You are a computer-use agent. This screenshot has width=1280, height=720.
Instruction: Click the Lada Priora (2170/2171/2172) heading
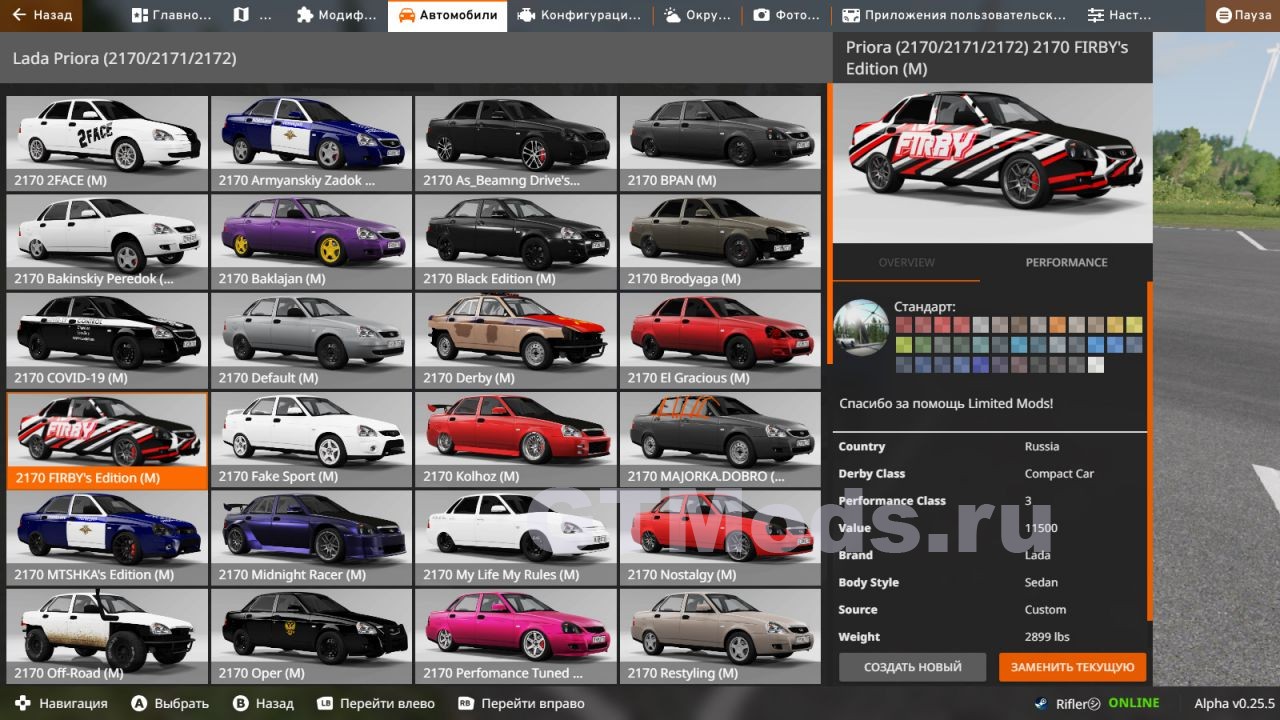point(124,58)
